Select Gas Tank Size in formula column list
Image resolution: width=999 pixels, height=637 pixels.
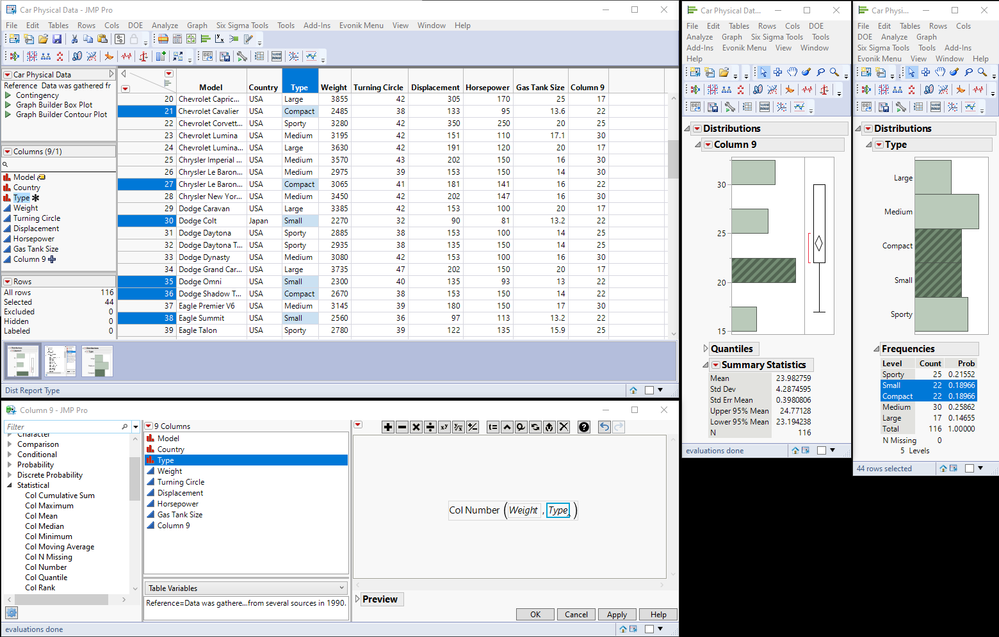pos(180,515)
